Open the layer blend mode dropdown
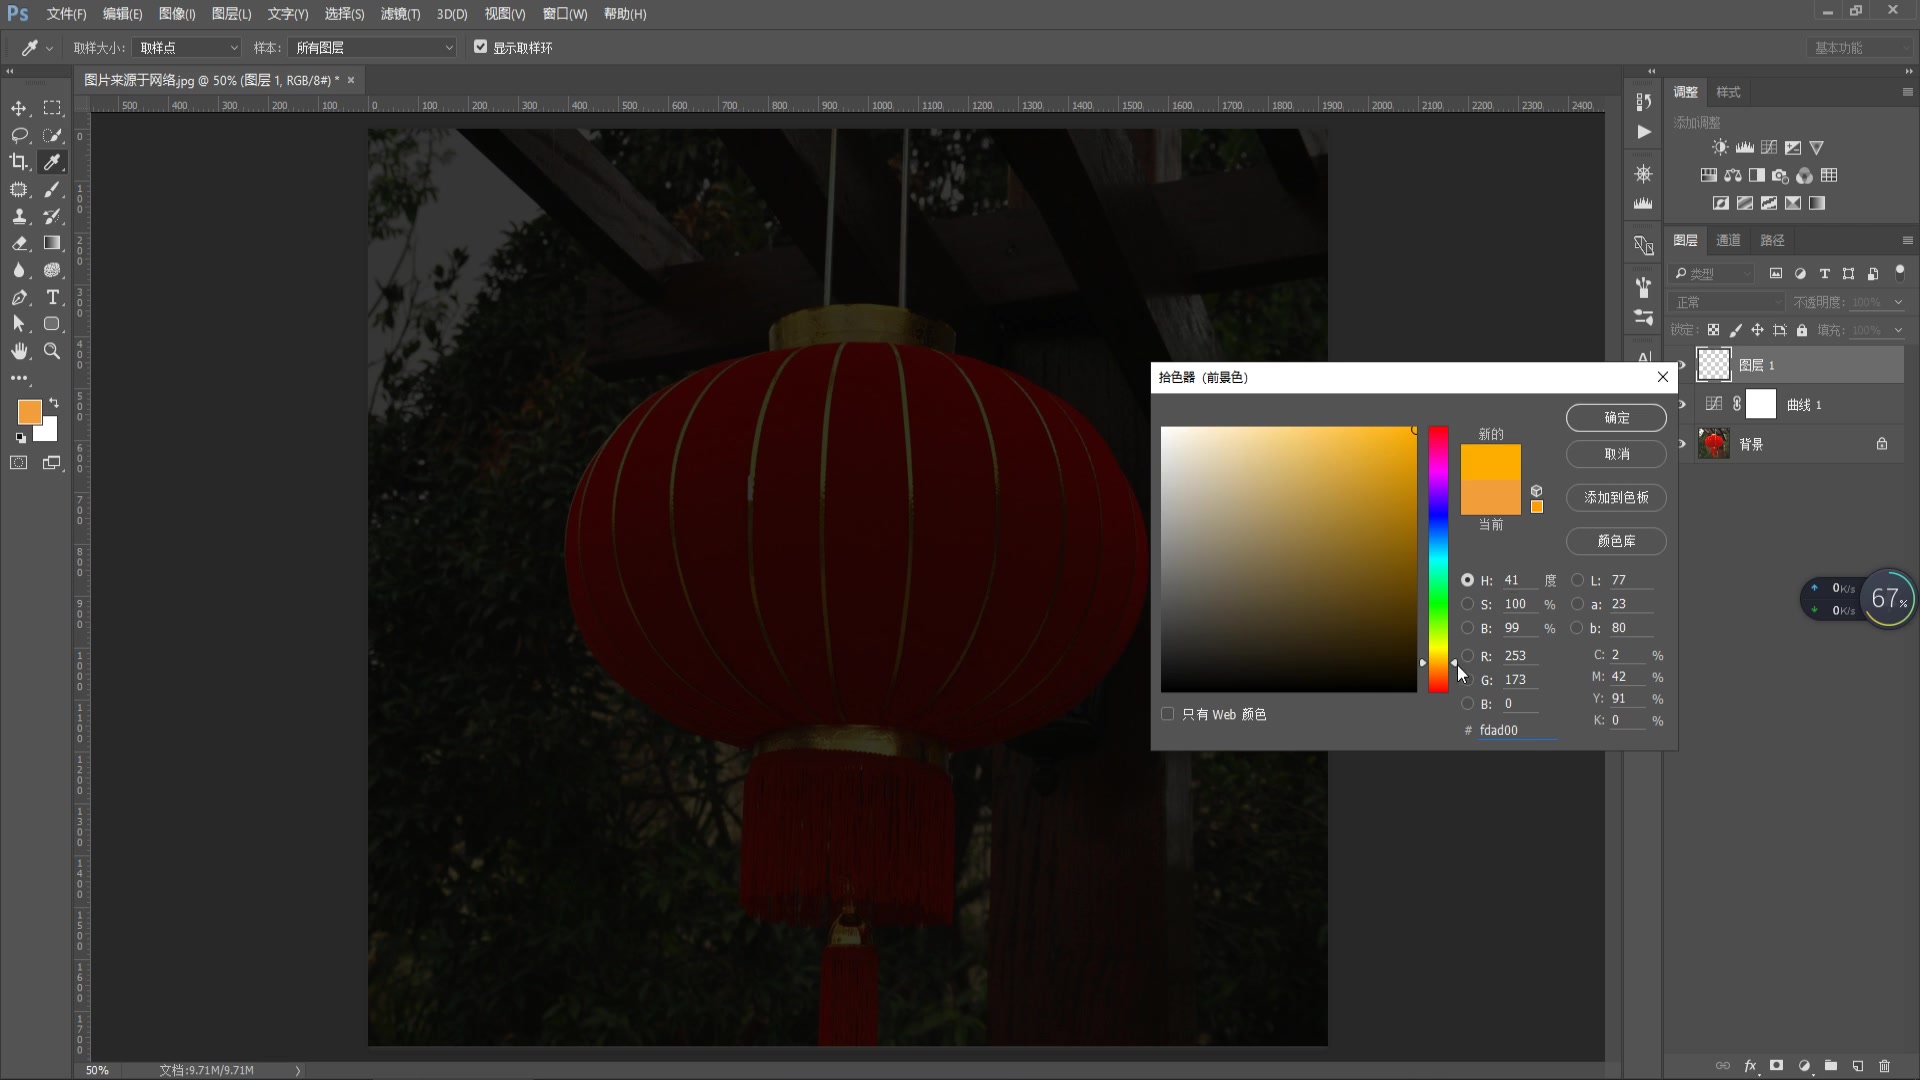The height and width of the screenshot is (1080, 1920). [x=1727, y=302]
